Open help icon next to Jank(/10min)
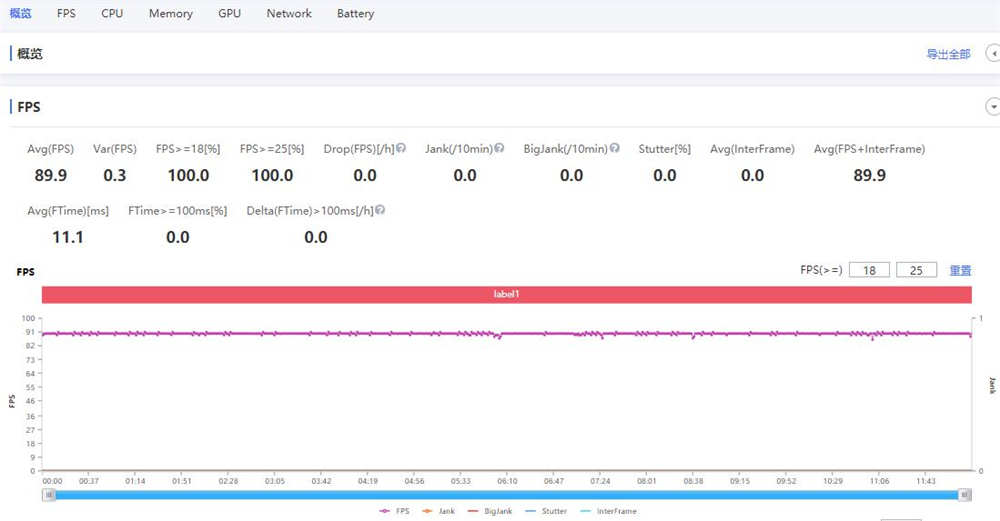The height and width of the screenshot is (521, 1000). tap(499, 148)
